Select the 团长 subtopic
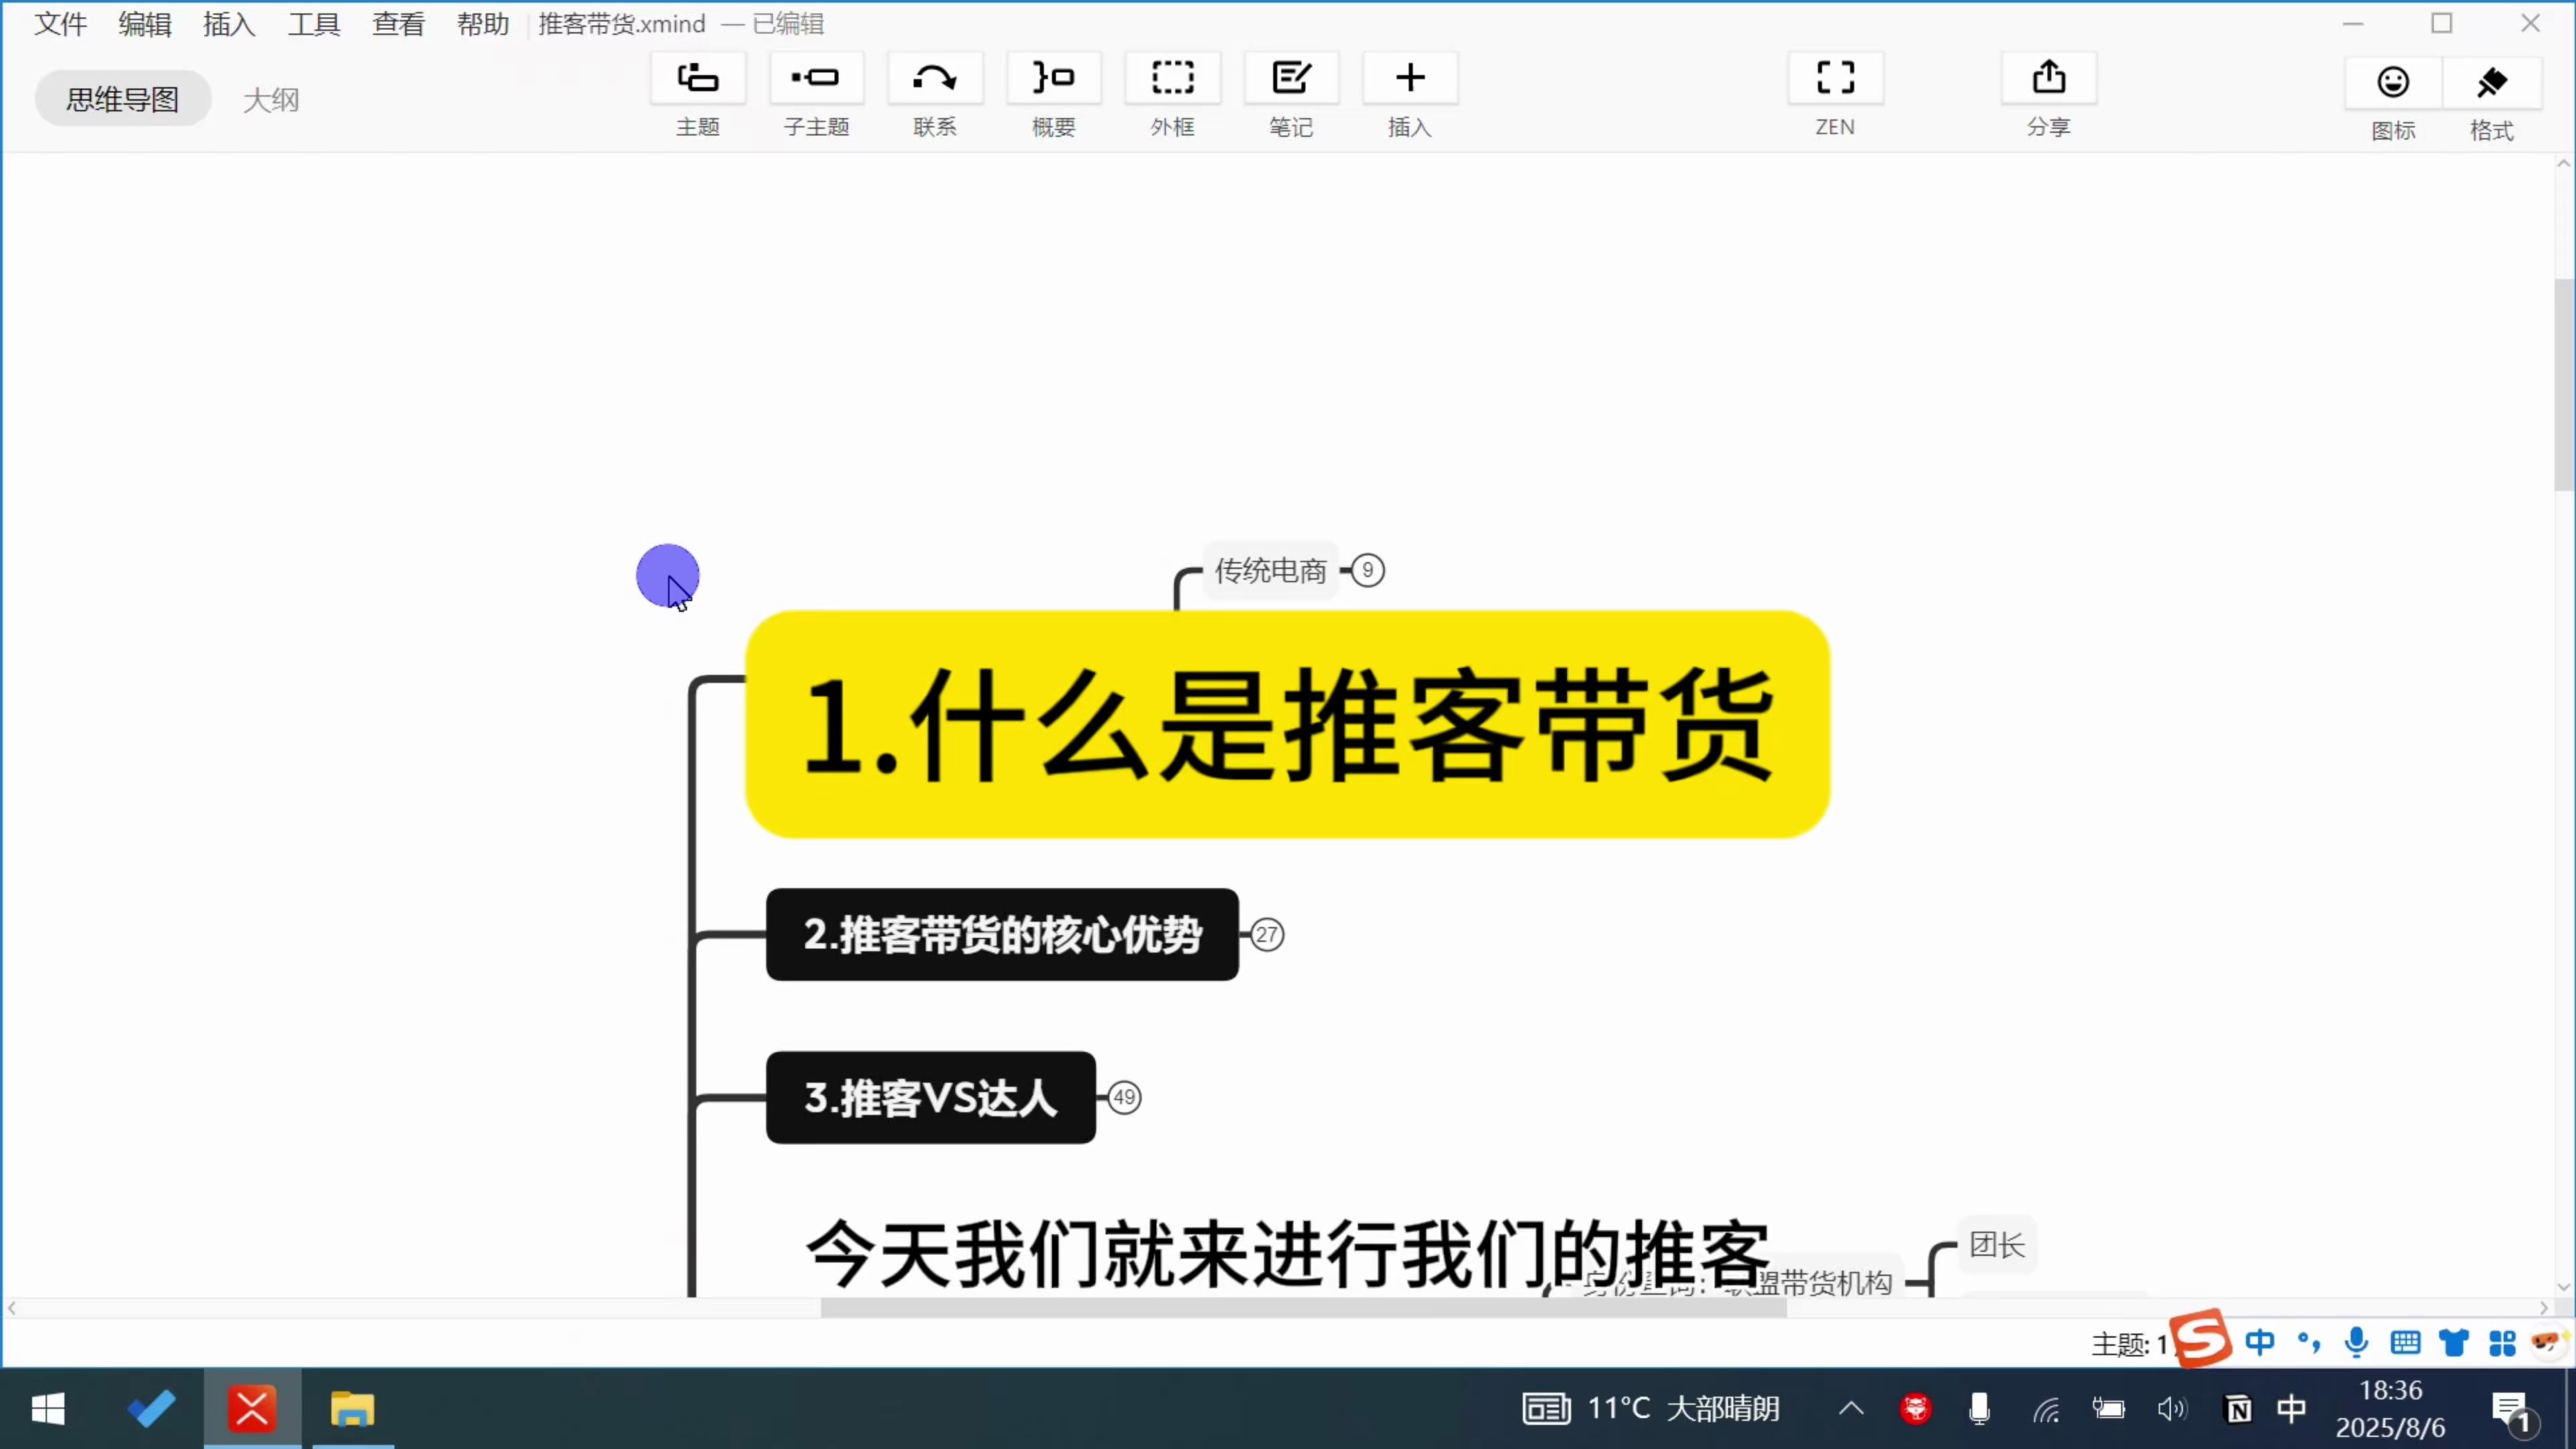 [1997, 1244]
